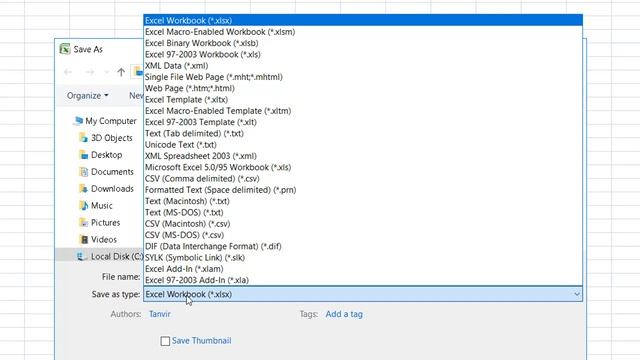640x360 pixels.
Task: Select Text (Macintosh) (*.txt)
Action: tap(363, 201)
